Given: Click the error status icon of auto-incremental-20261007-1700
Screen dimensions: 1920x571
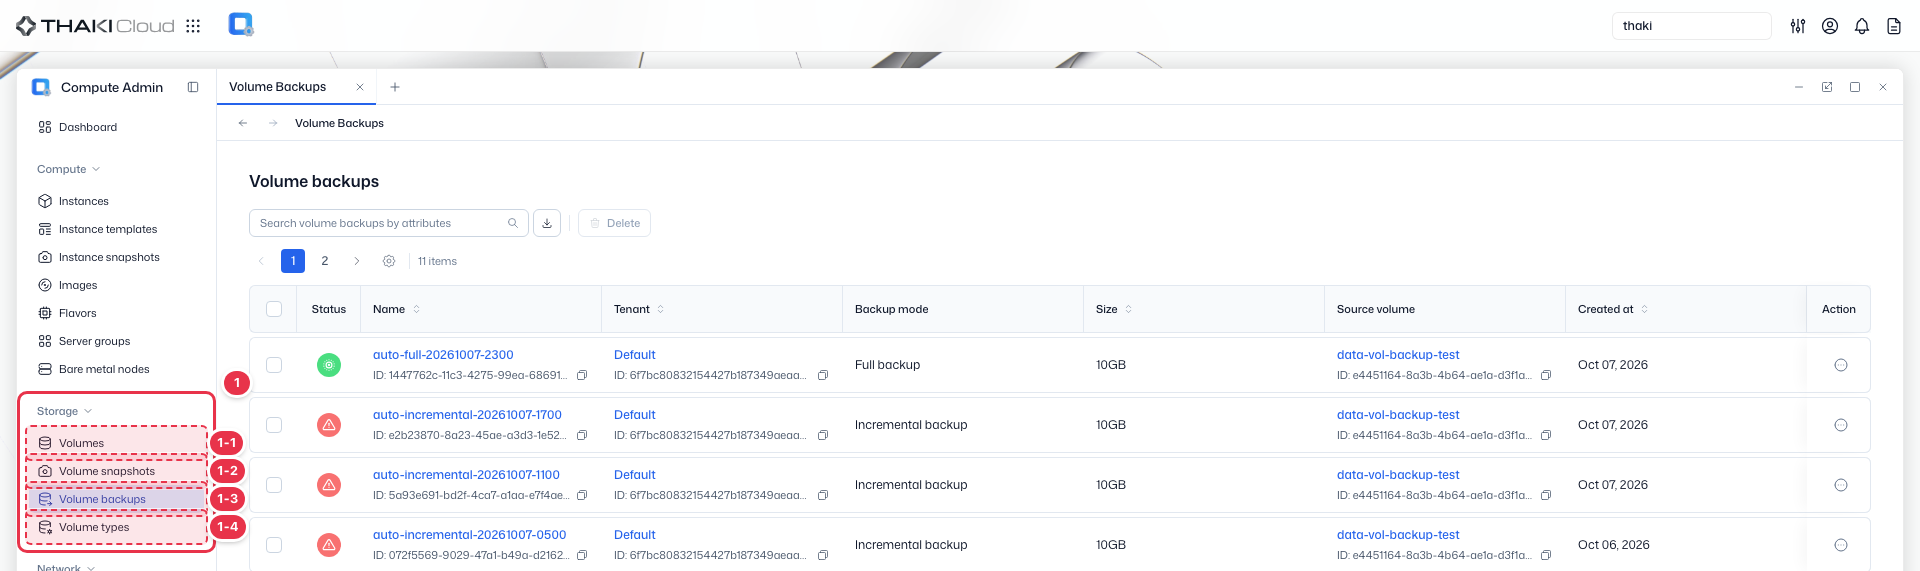Looking at the screenshot, I should tap(329, 425).
